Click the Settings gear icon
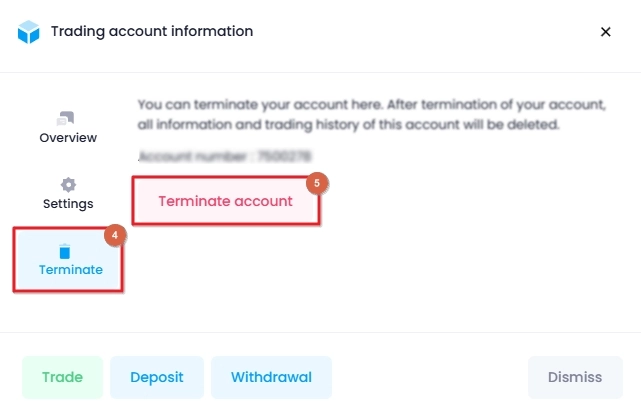The height and width of the screenshot is (411, 641). point(68,185)
